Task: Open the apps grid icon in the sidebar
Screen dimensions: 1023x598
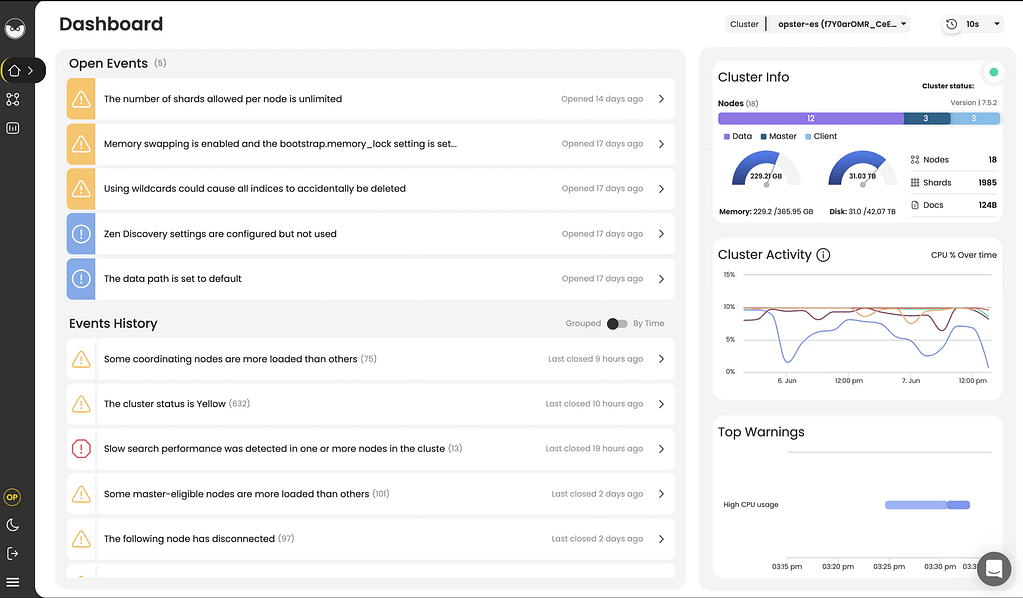Action: [12, 99]
